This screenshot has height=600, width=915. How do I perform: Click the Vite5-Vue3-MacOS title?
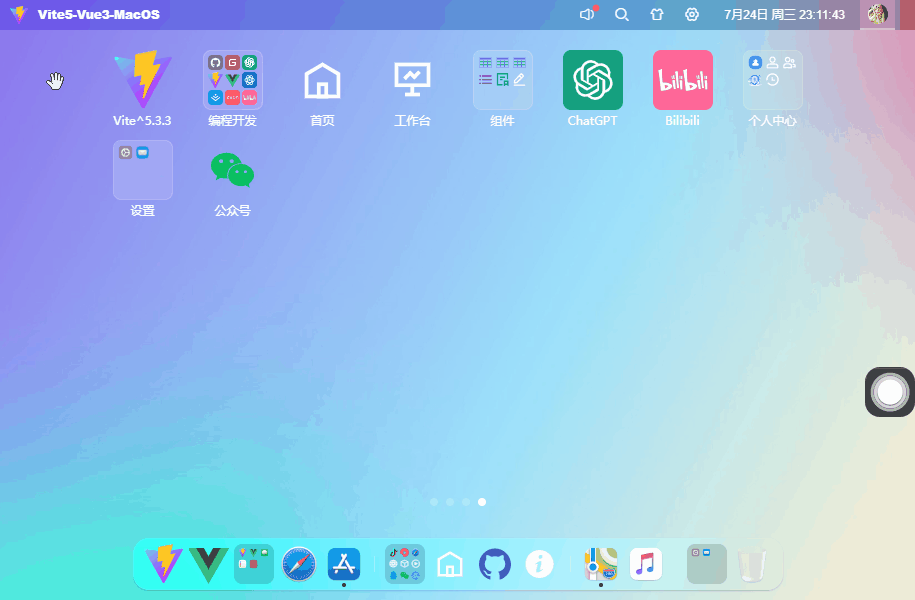coord(99,15)
